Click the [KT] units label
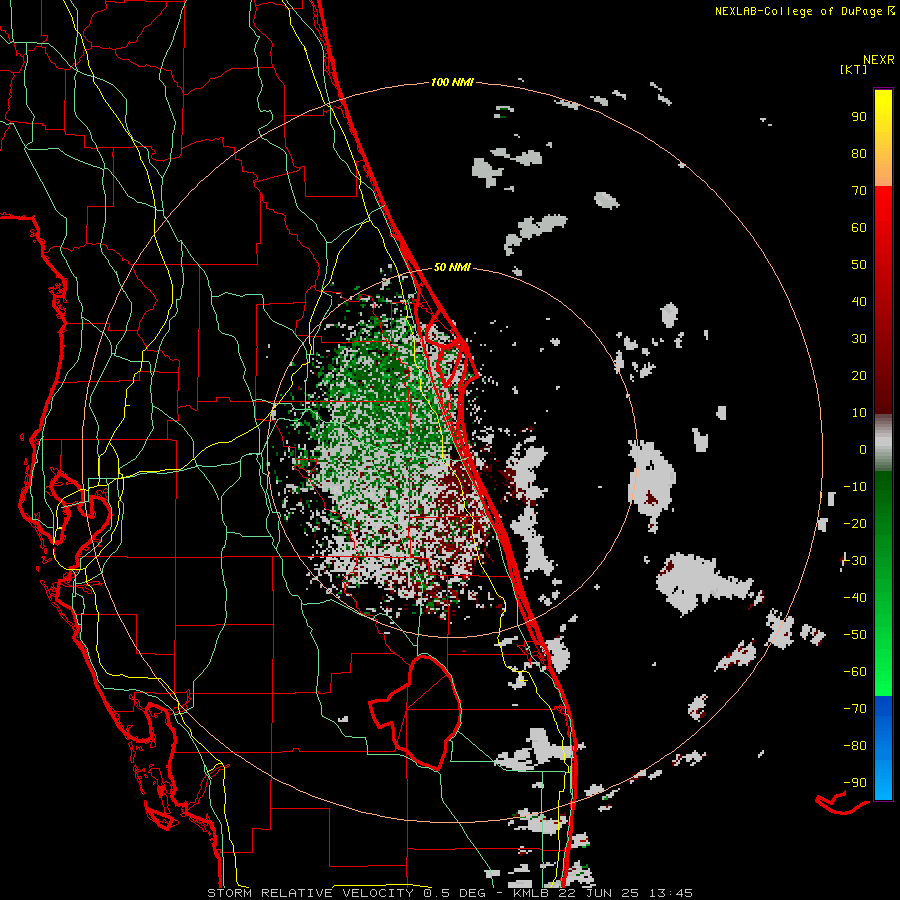 pos(854,69)
